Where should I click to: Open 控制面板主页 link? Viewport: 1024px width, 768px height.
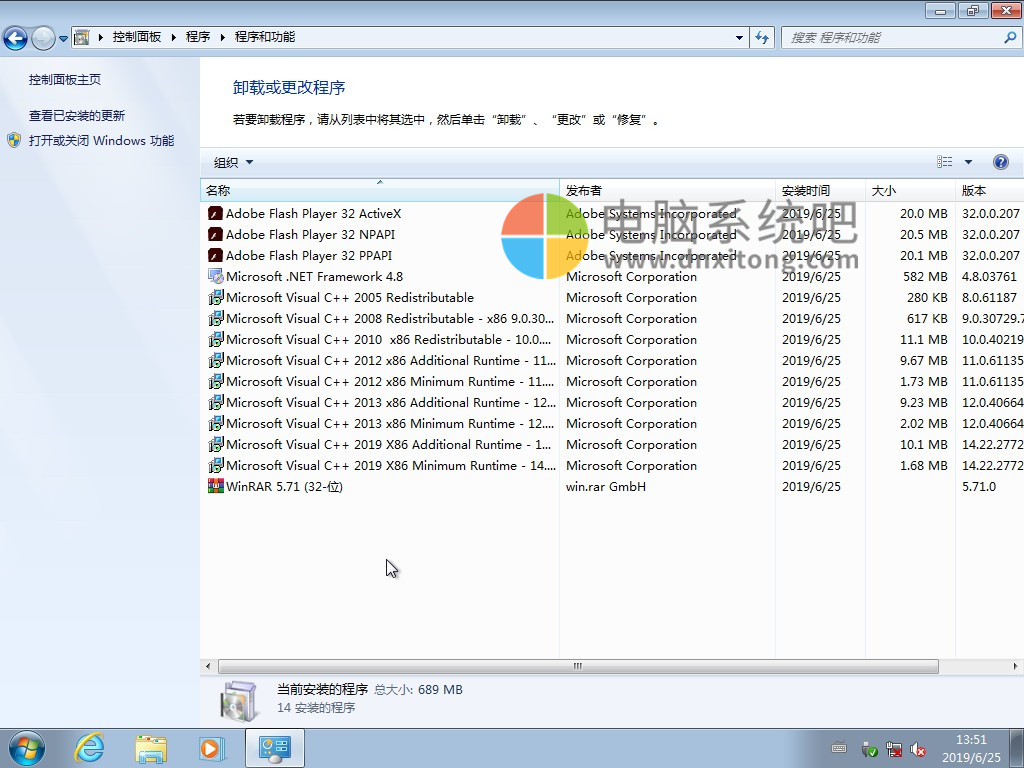(65, 80)
